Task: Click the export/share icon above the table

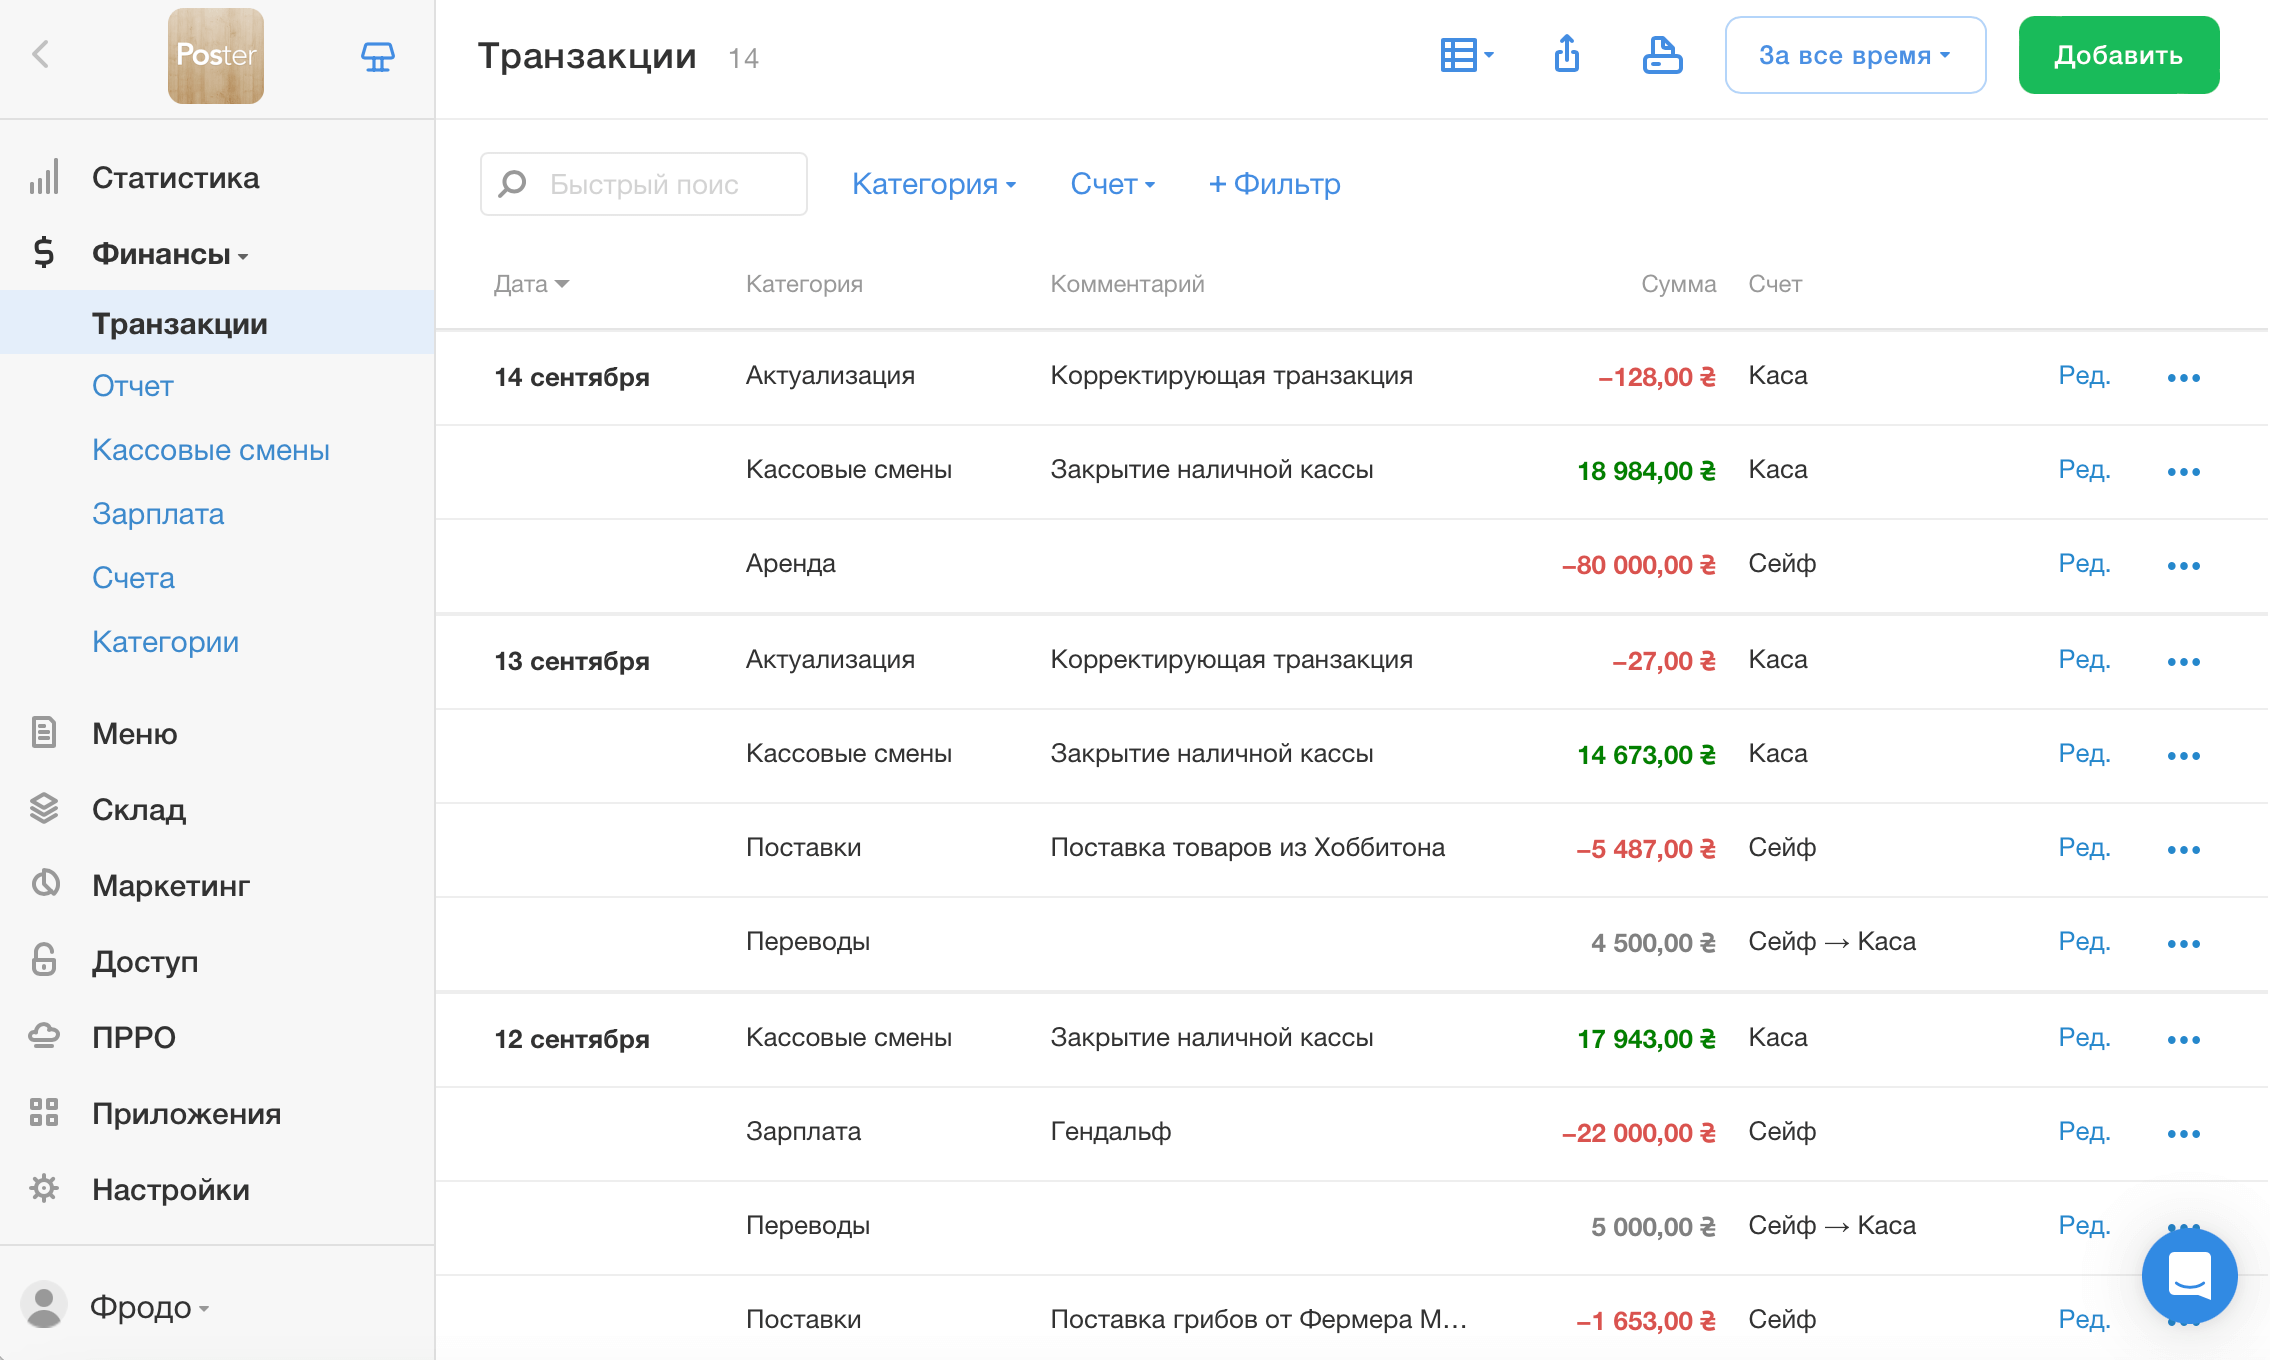Action: pos(1566,55)
